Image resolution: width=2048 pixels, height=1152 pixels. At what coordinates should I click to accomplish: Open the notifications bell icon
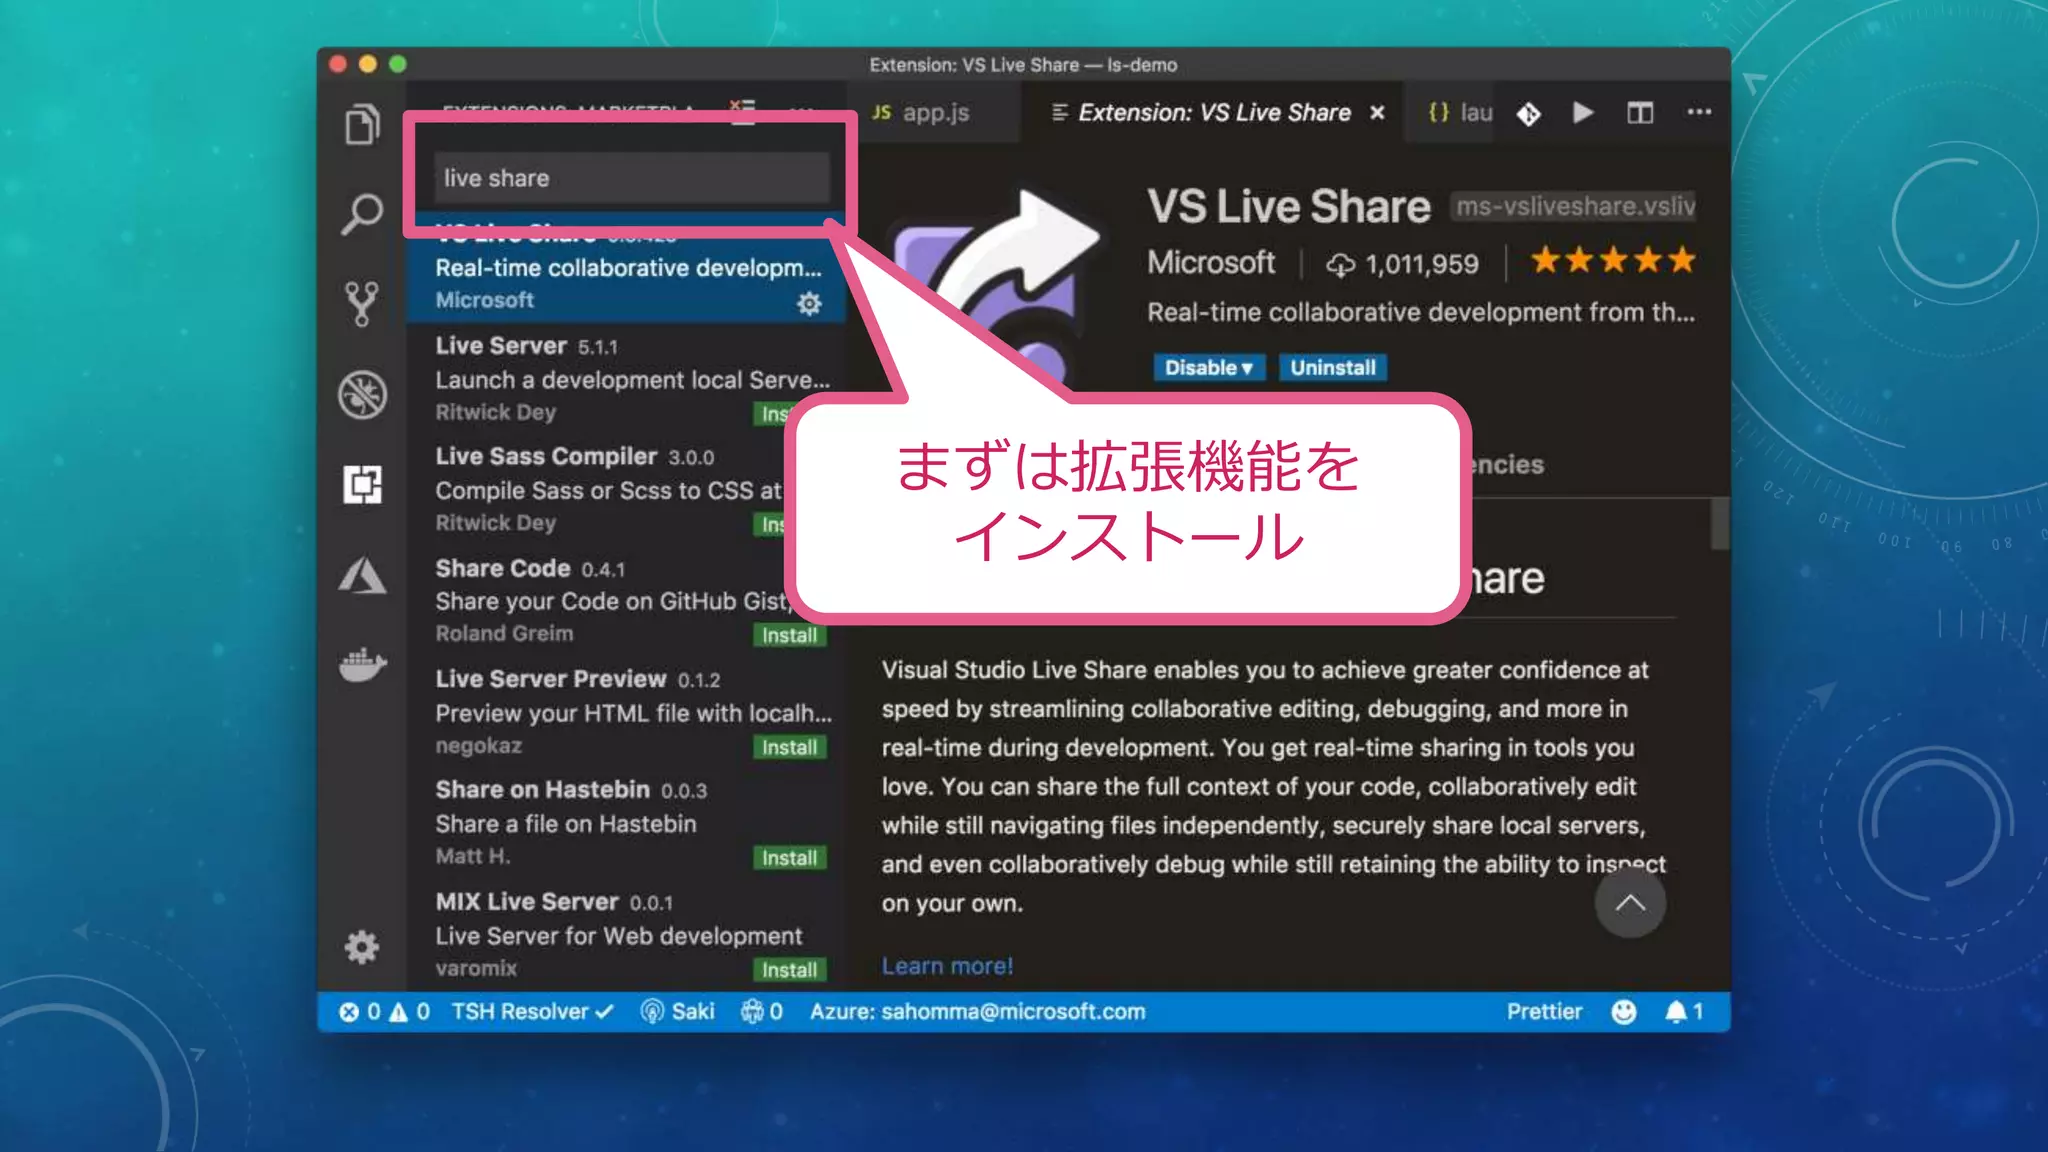click(x=1683, y=1012)
